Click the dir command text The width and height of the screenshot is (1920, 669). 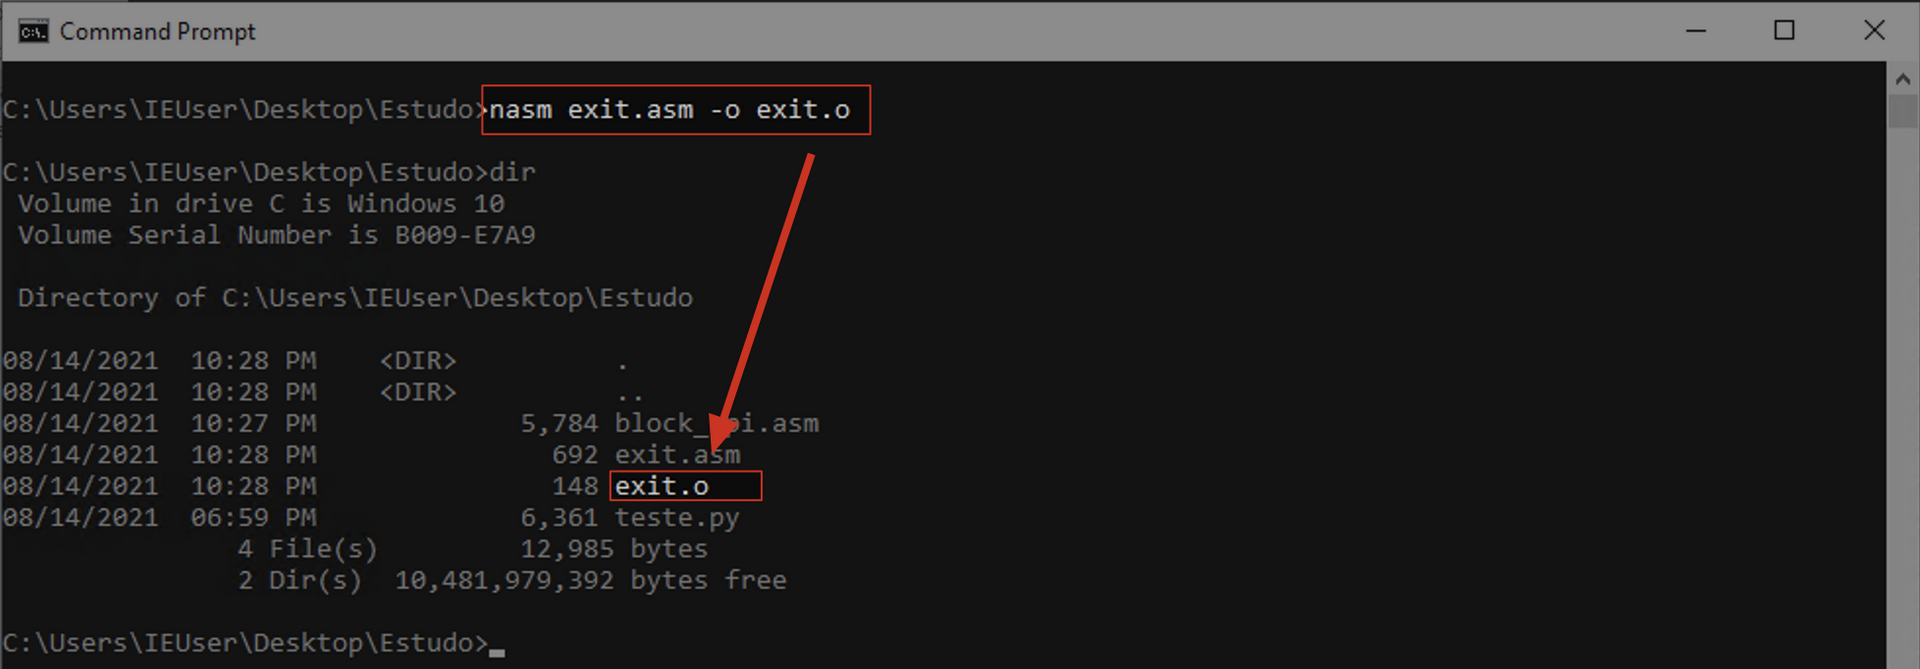[x=512, y=172]
